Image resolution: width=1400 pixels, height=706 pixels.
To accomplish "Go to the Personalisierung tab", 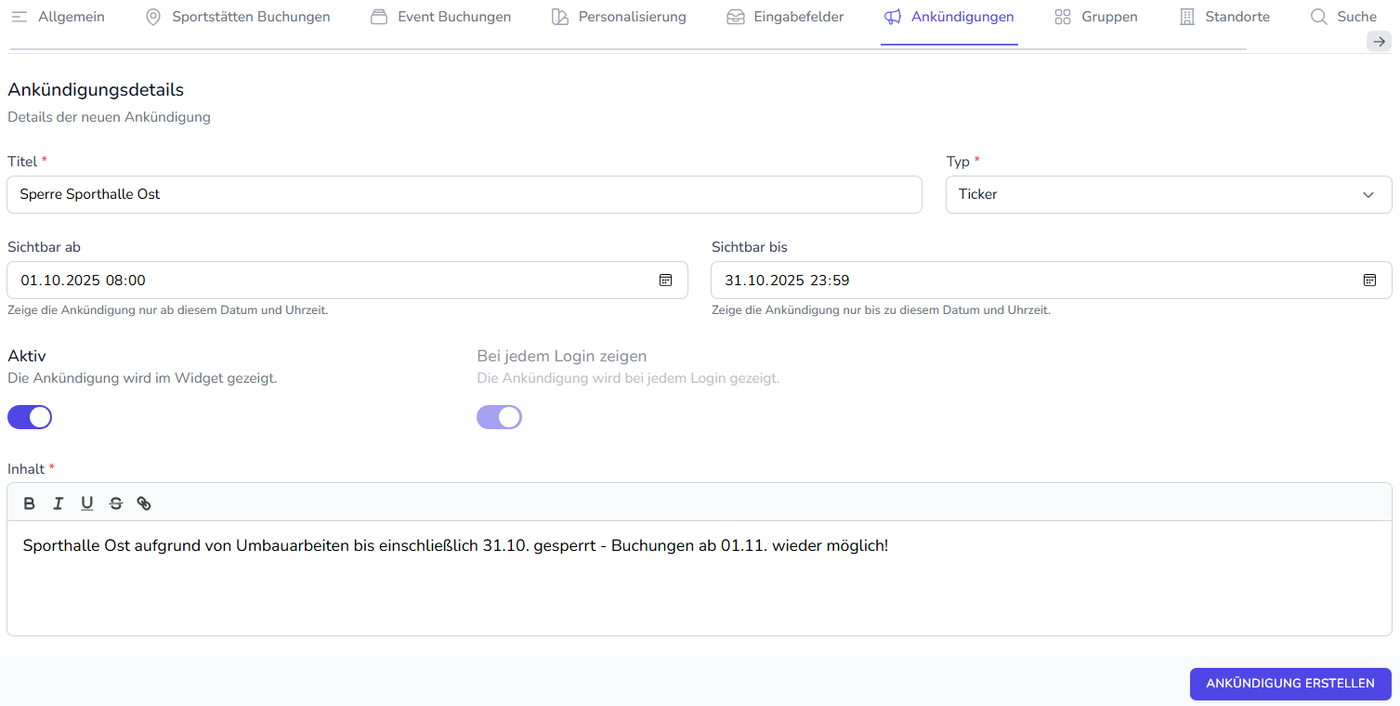I will pos(619,17).
